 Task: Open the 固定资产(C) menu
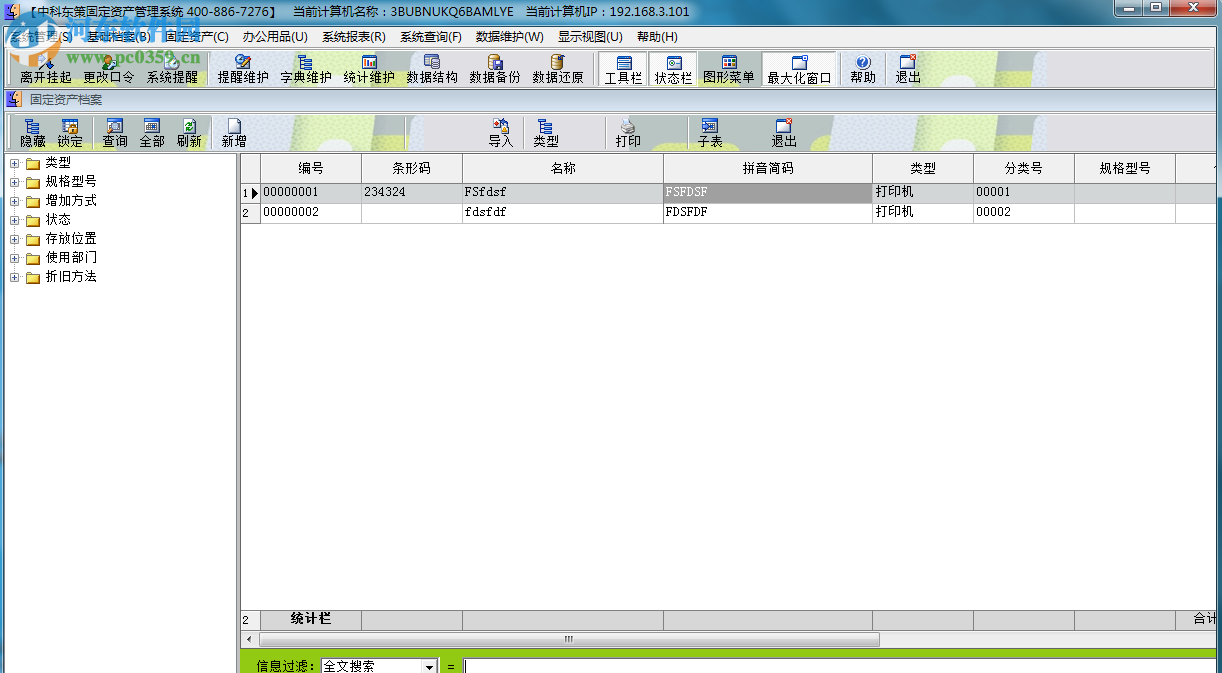[x=197, y=37]
